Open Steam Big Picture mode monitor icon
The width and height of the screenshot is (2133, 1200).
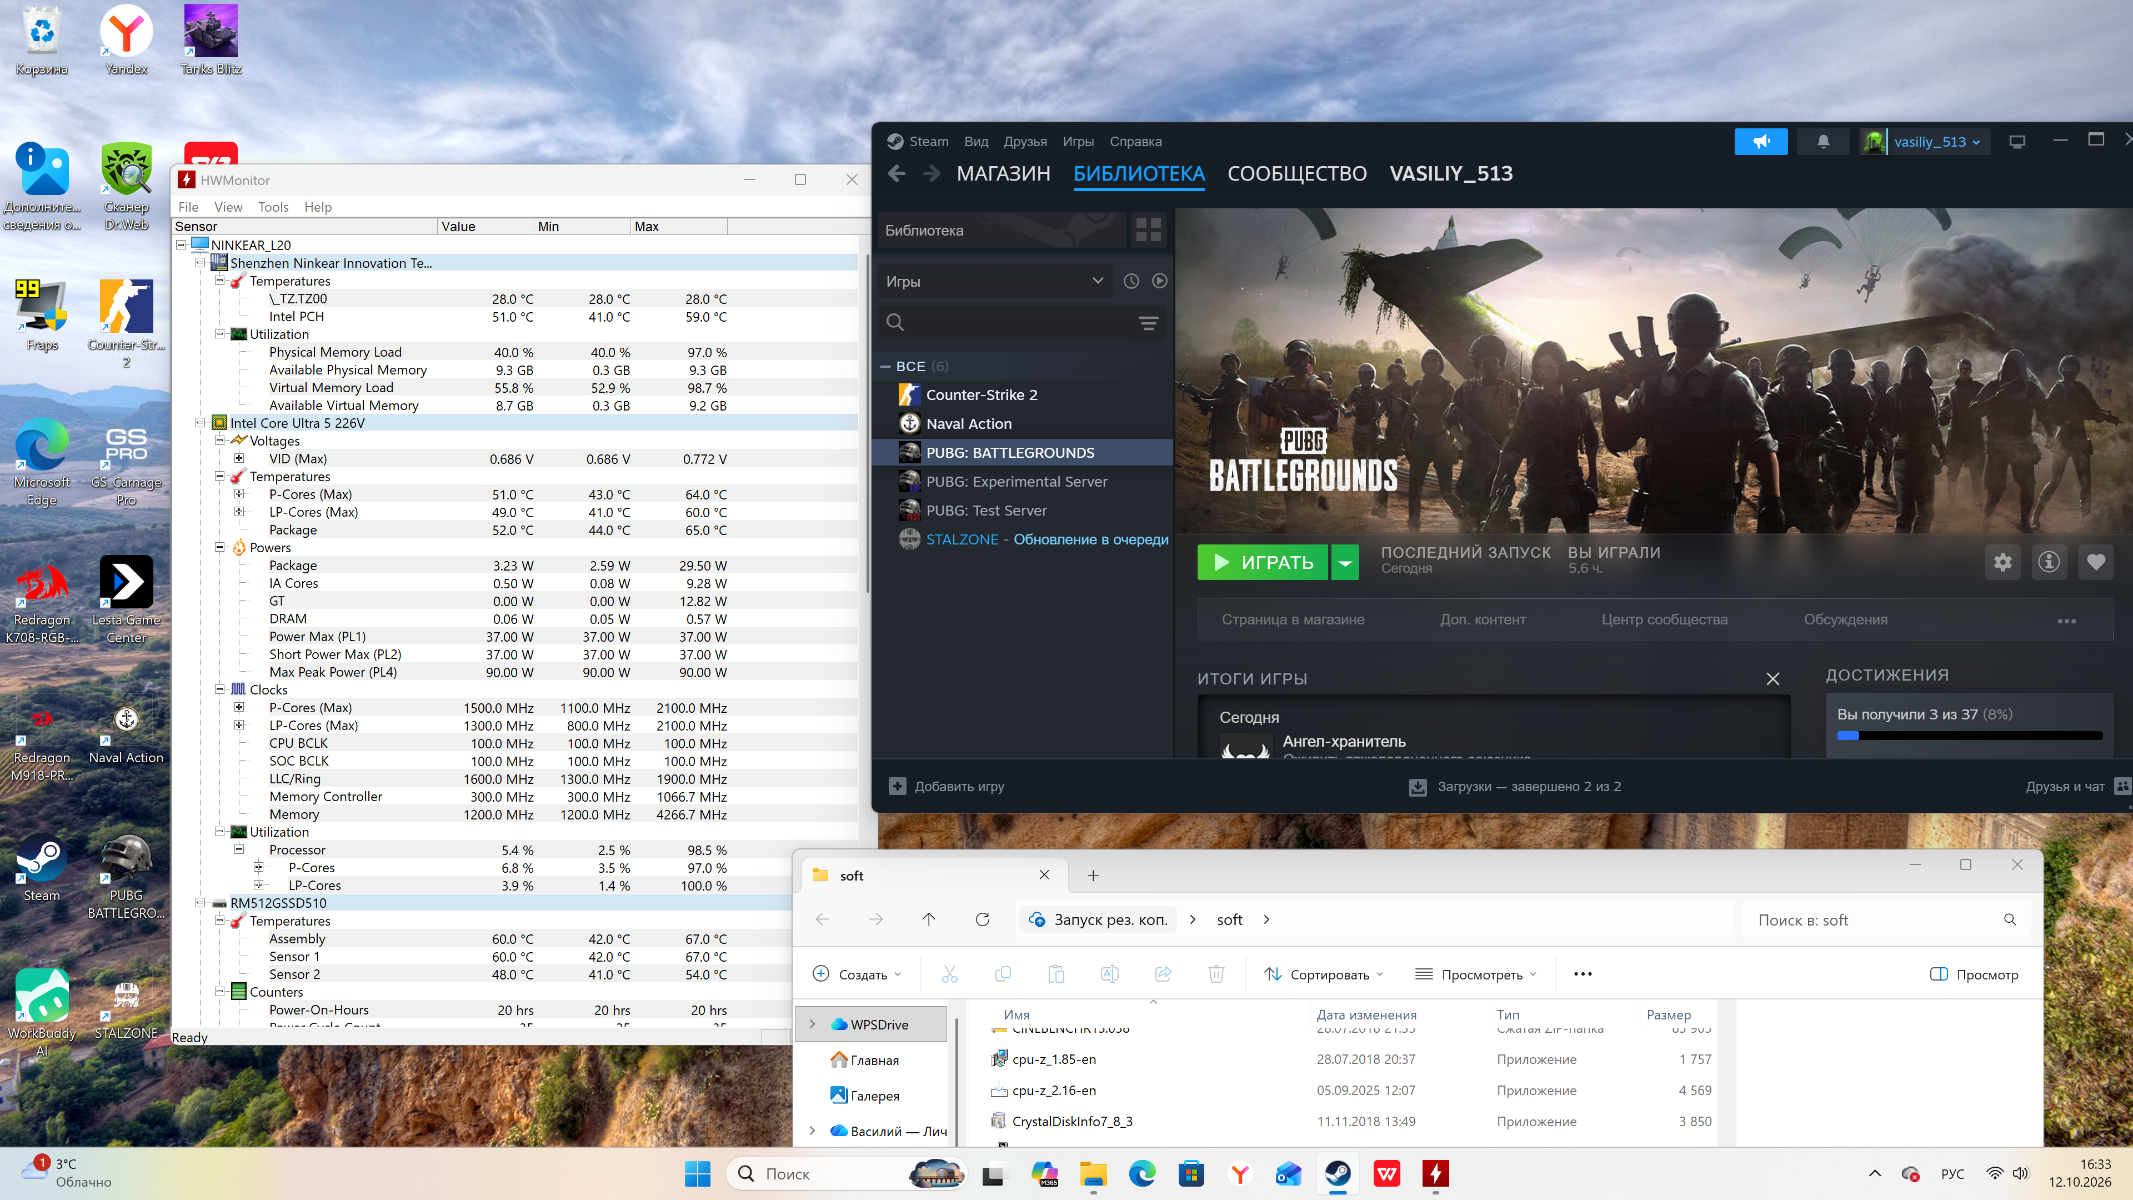(2017, 142)
